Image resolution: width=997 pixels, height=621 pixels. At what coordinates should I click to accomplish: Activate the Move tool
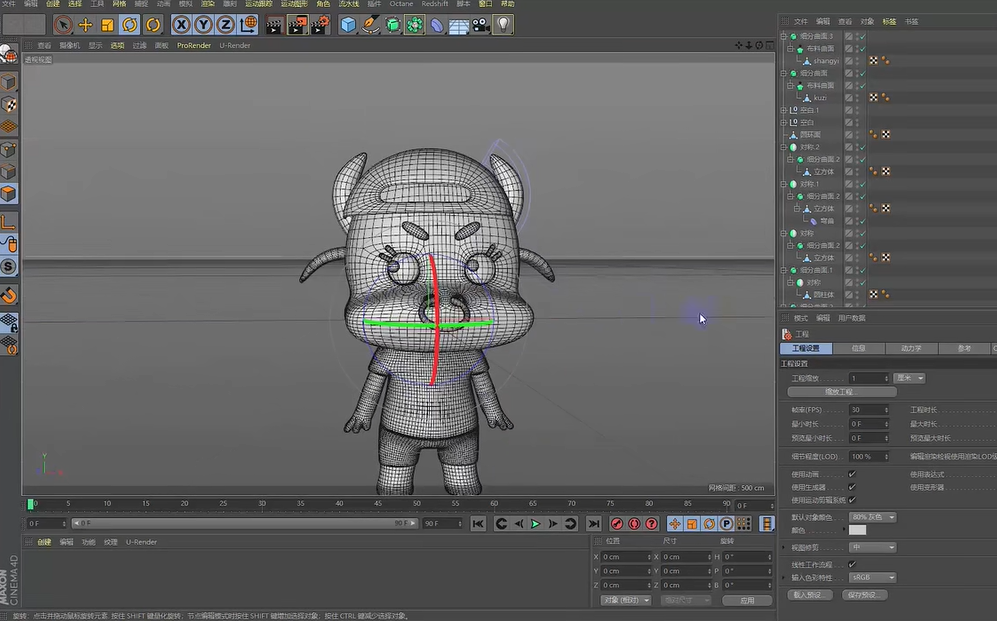85,25
